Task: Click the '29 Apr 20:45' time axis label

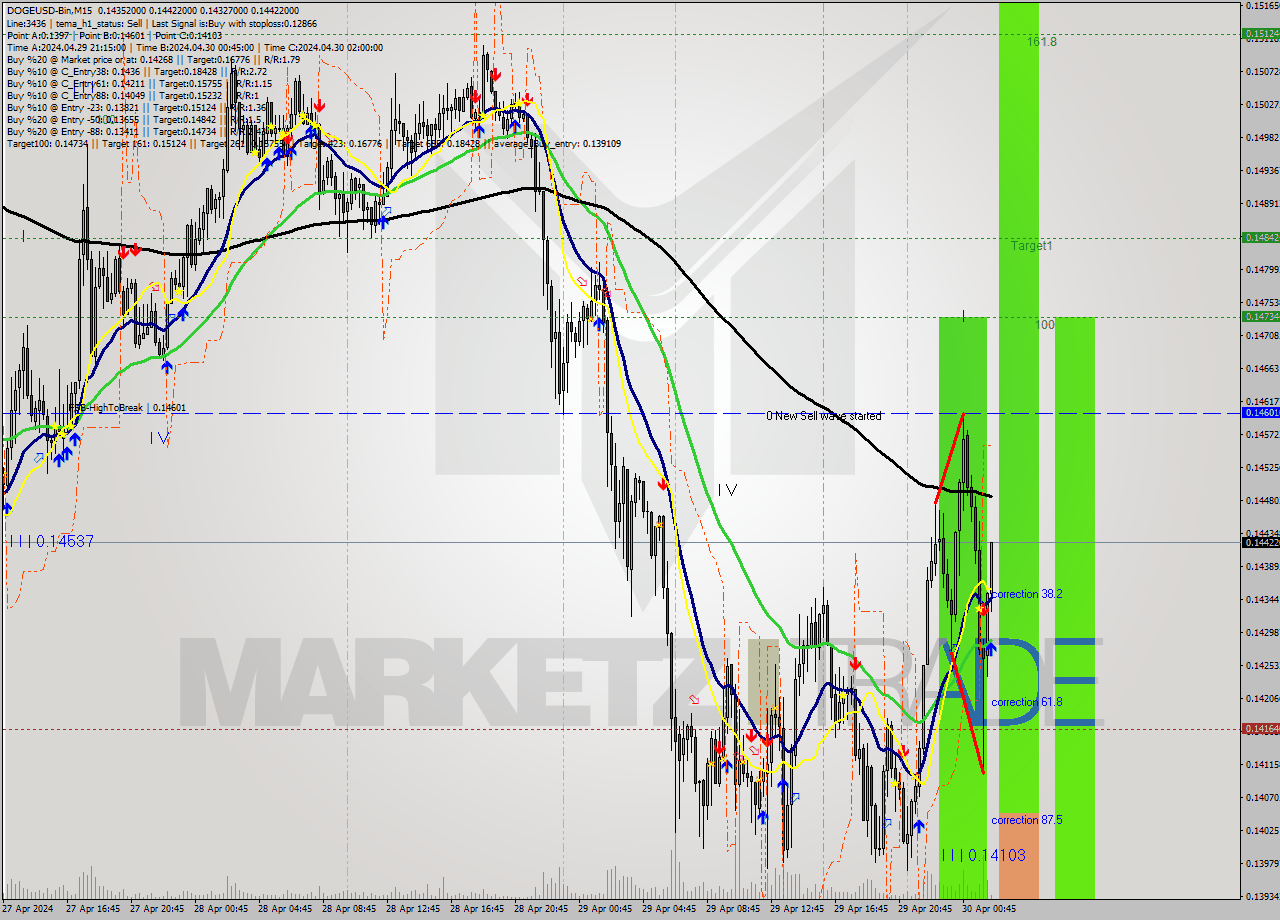Action: (925, 909)
